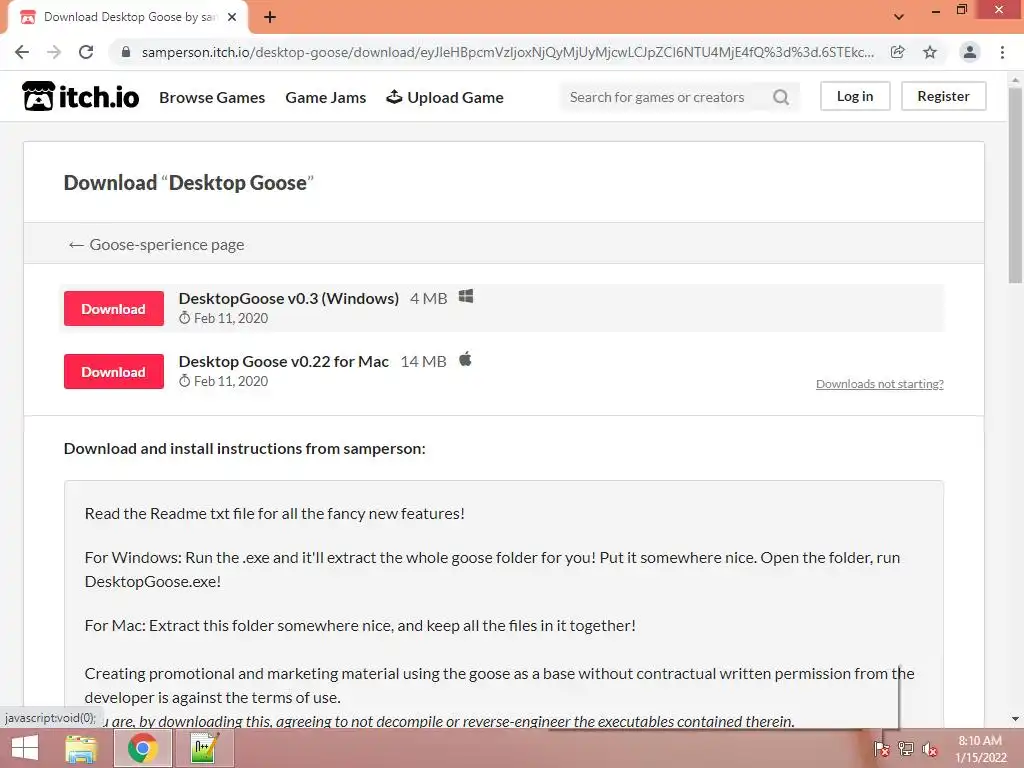Close the Download Desktop Goose tab
Viewport: 1024px width, 768px height.
[232, 17]
